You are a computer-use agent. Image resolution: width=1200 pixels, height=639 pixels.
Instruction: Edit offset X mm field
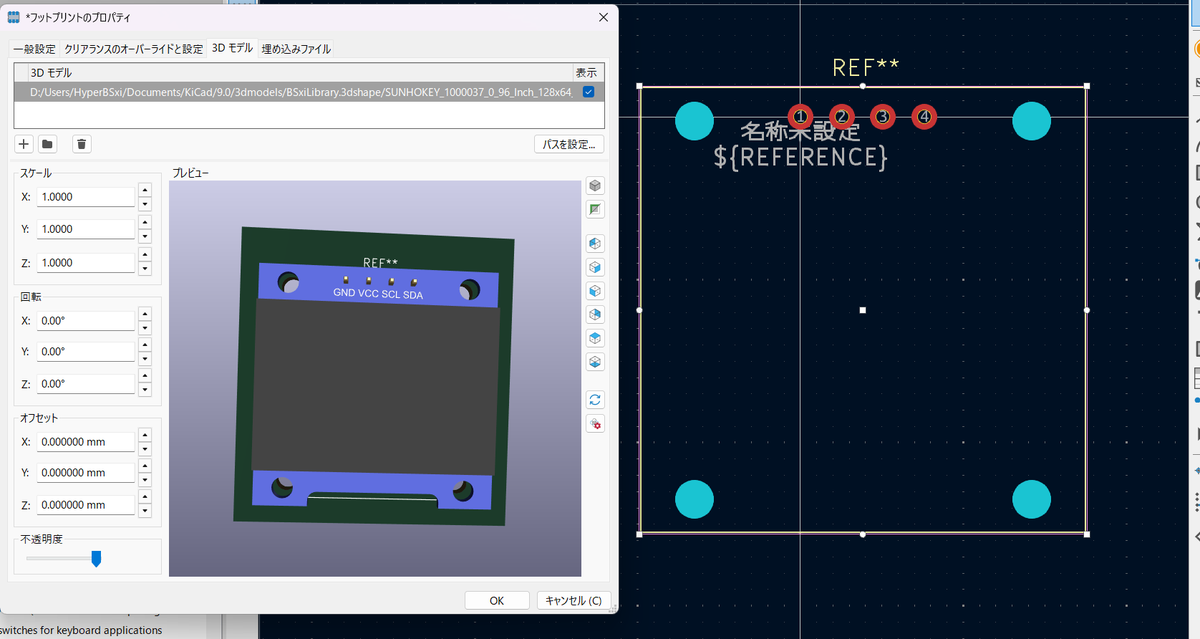86,441
